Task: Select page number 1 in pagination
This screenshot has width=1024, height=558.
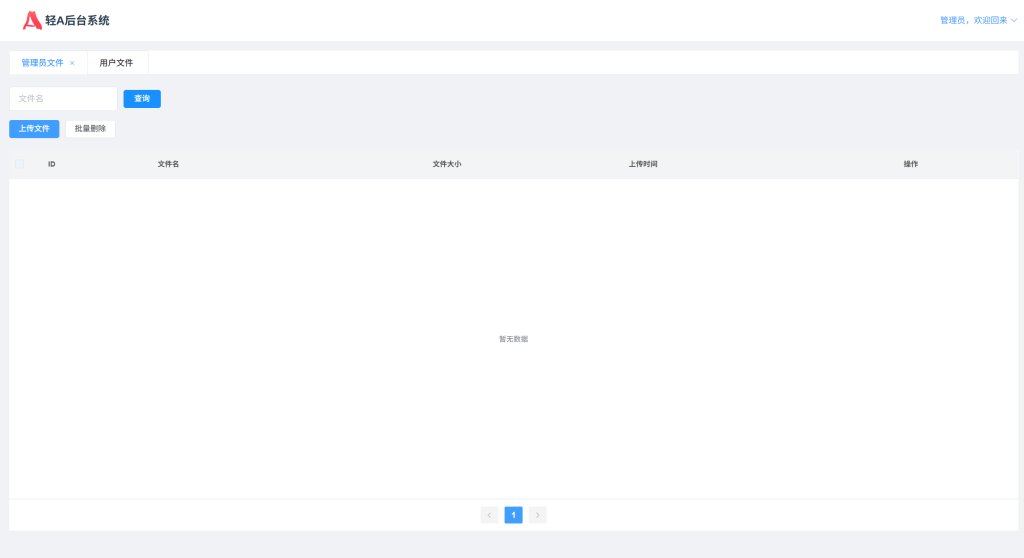Action: tap(514, 515)
